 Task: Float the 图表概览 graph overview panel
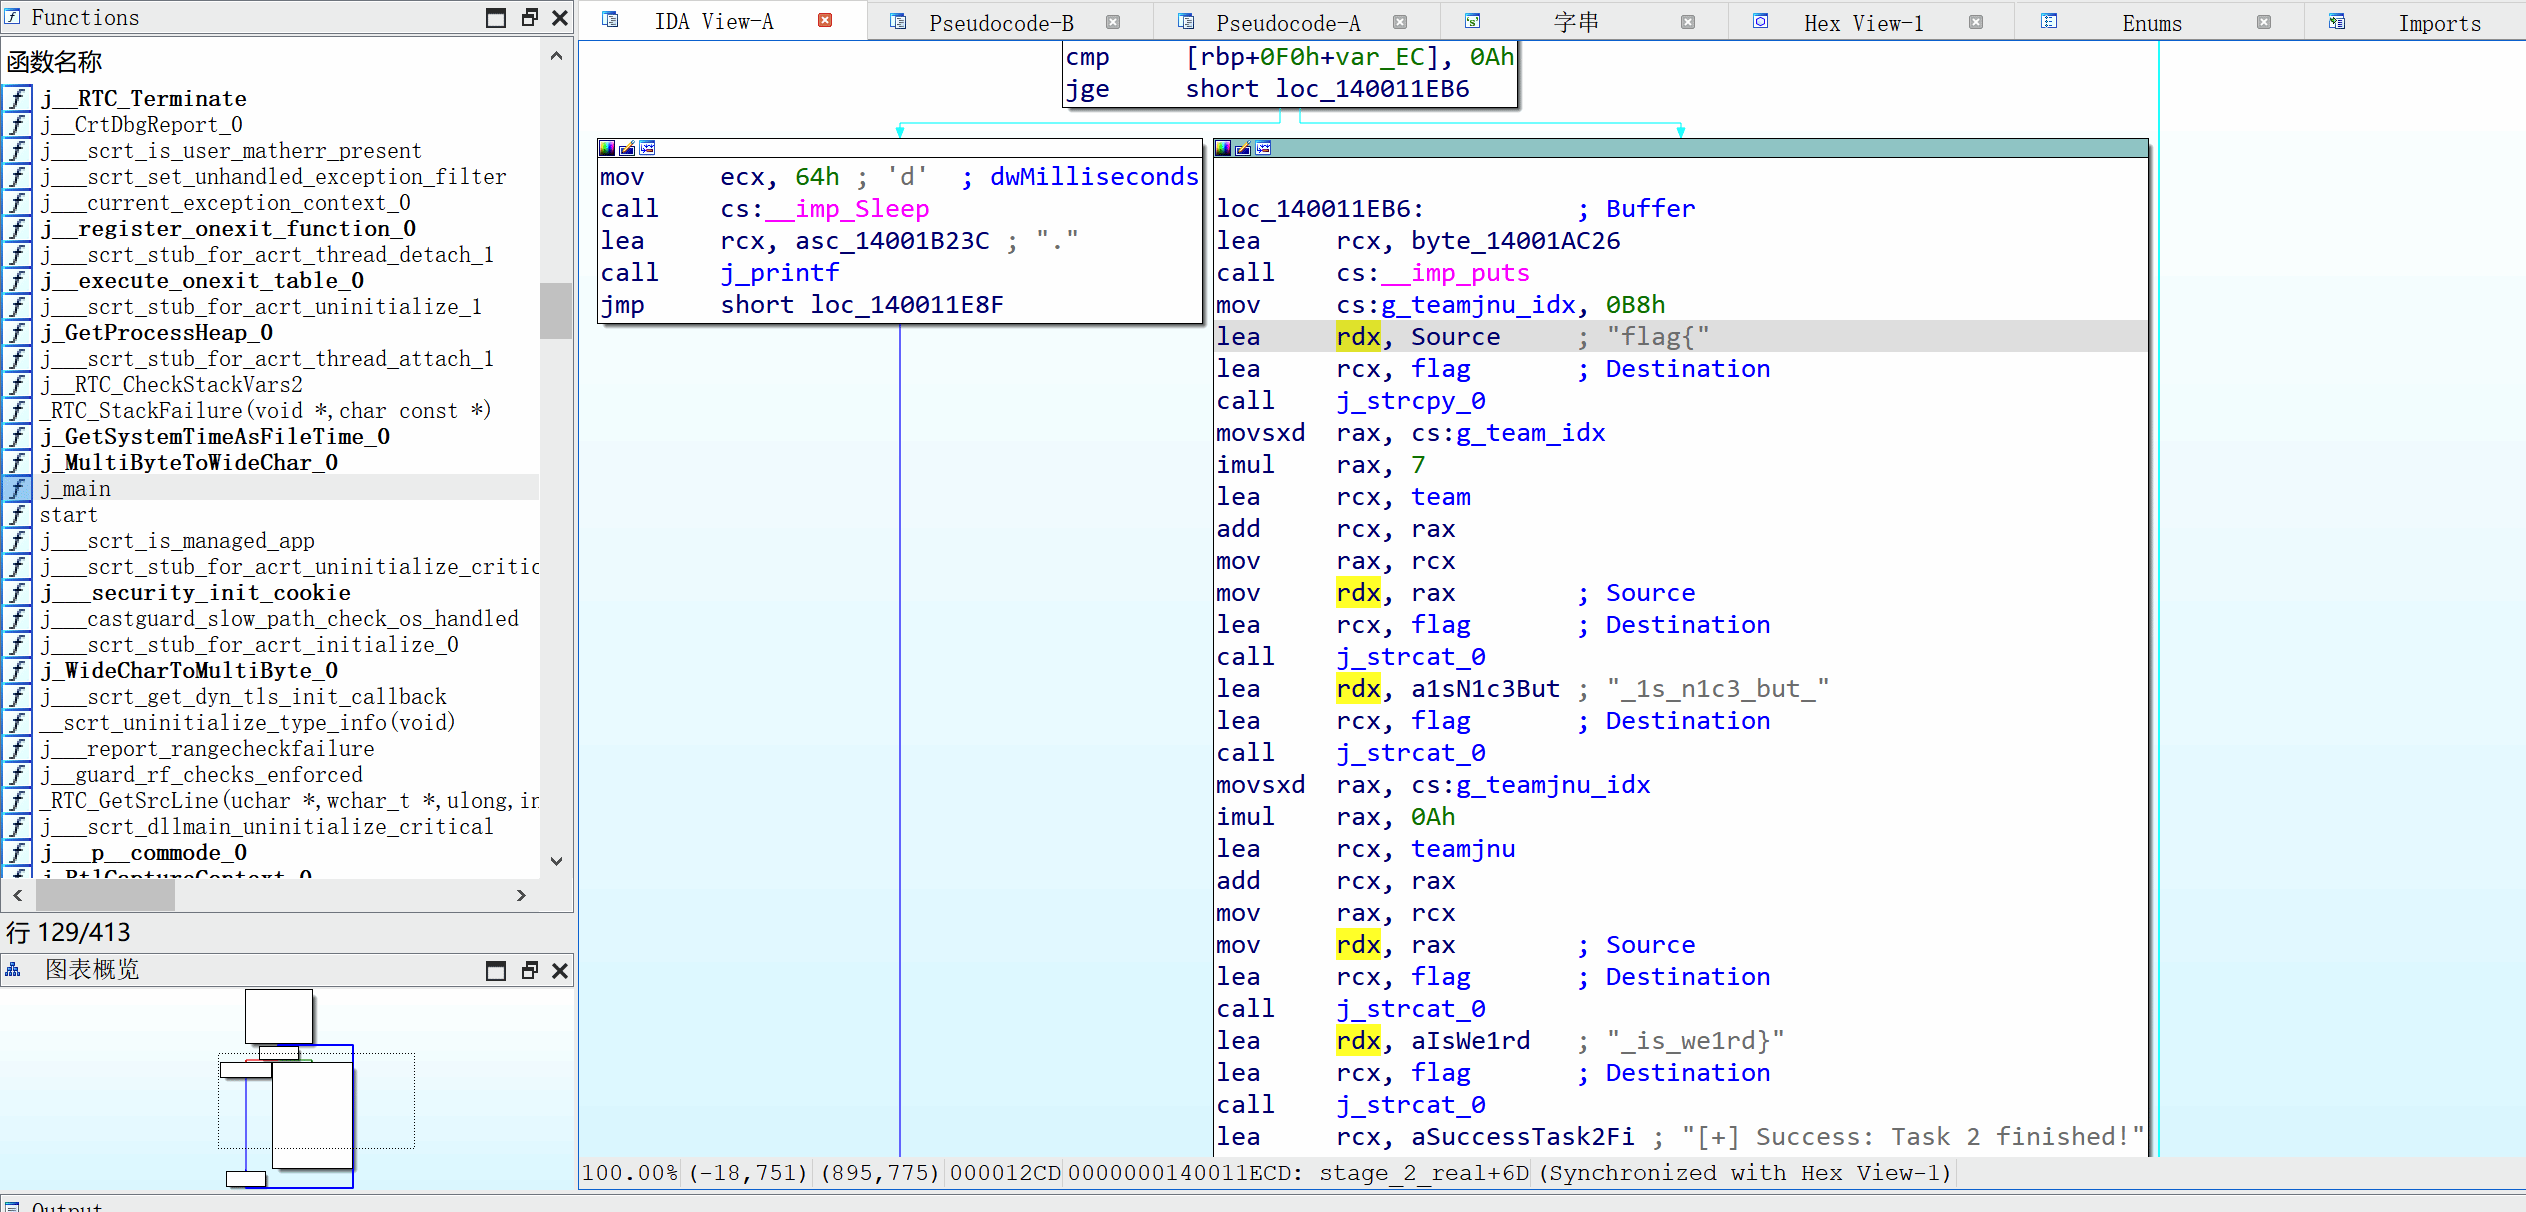point(530,971)
